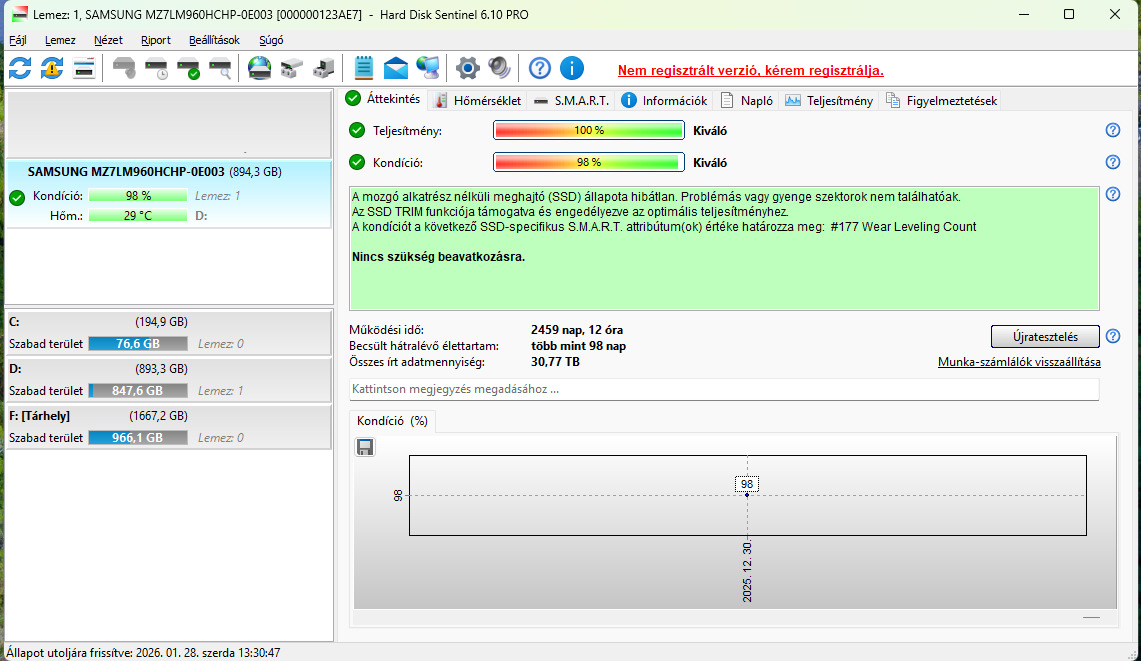Viewport: 1141px width, 661px height.
Task: Click the disk panel layout toolbar icon
Action: tap(84, 68)
